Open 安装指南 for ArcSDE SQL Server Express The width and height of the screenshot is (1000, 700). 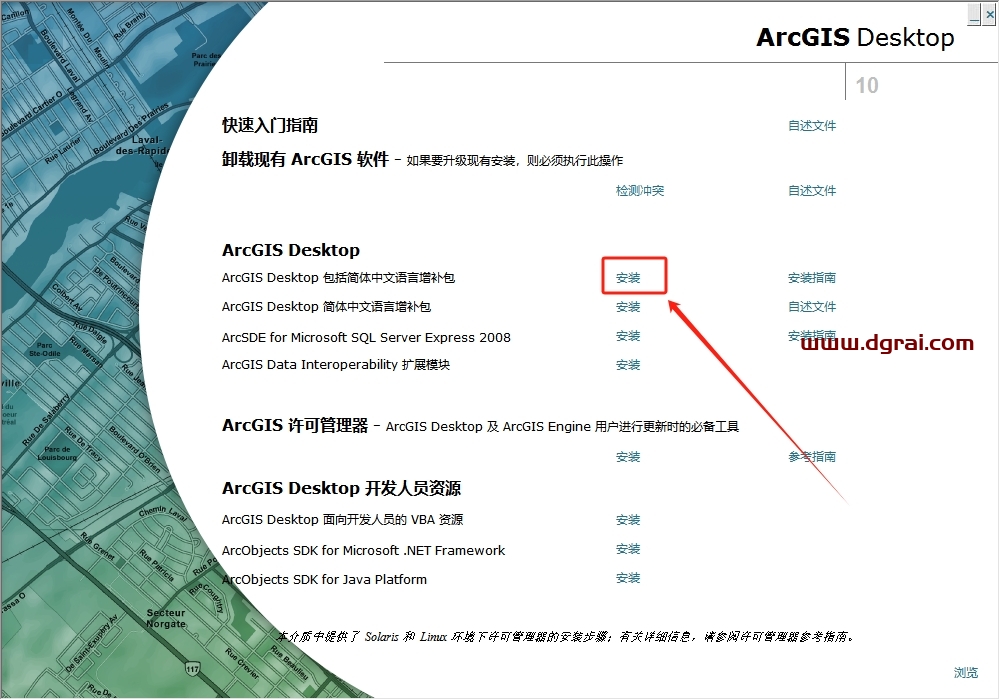click(812, 335)
